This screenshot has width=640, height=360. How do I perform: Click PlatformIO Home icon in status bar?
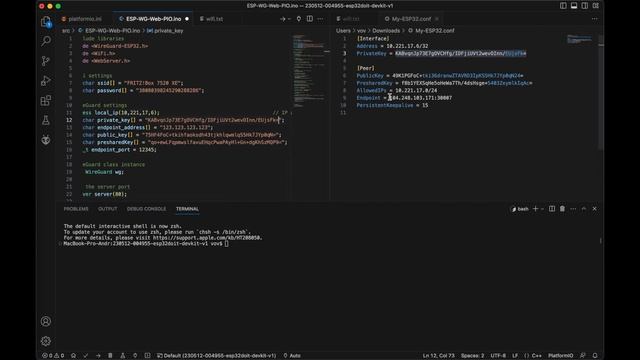(73, 356)
